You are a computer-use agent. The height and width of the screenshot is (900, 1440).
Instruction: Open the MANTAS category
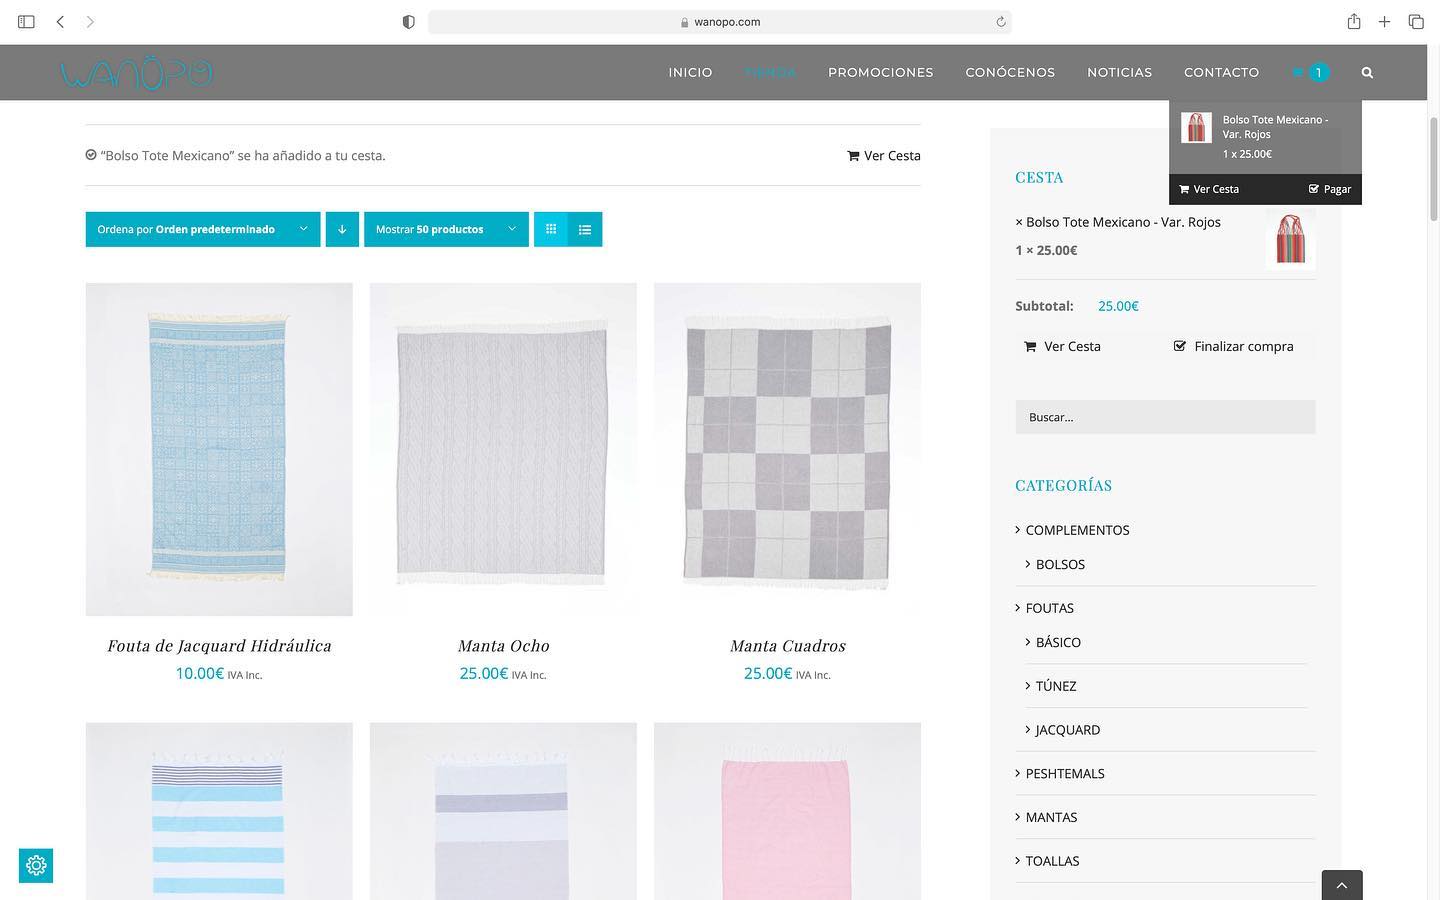point(1051,817)
